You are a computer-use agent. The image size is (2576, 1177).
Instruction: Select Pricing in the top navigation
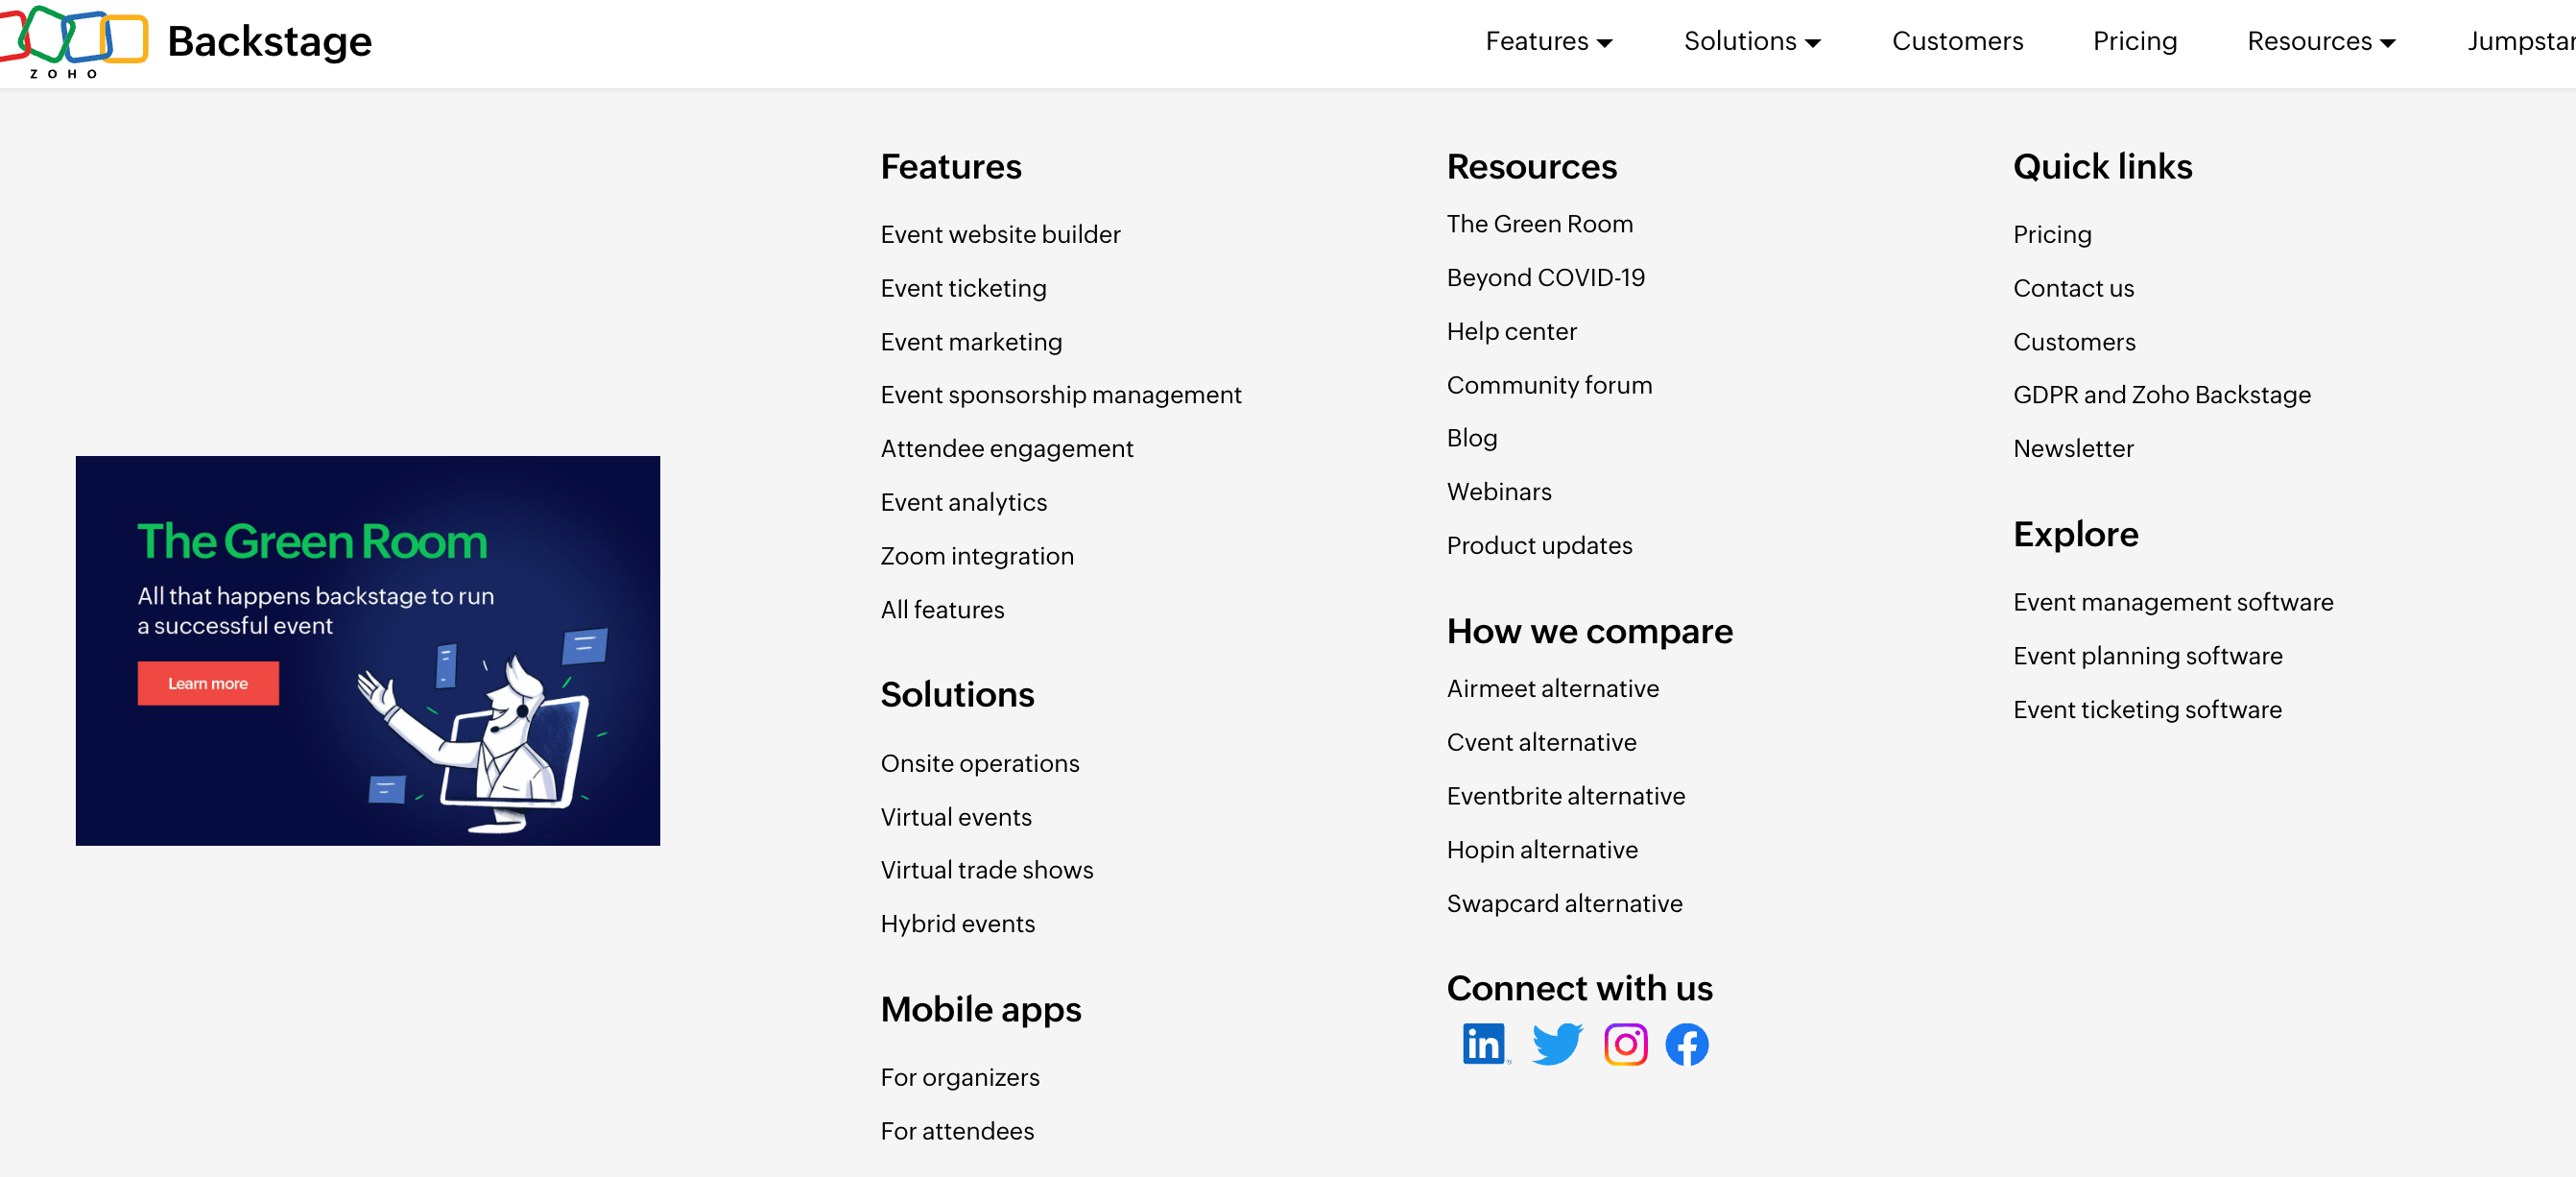pyautogui.click(x=2135, y=41)
